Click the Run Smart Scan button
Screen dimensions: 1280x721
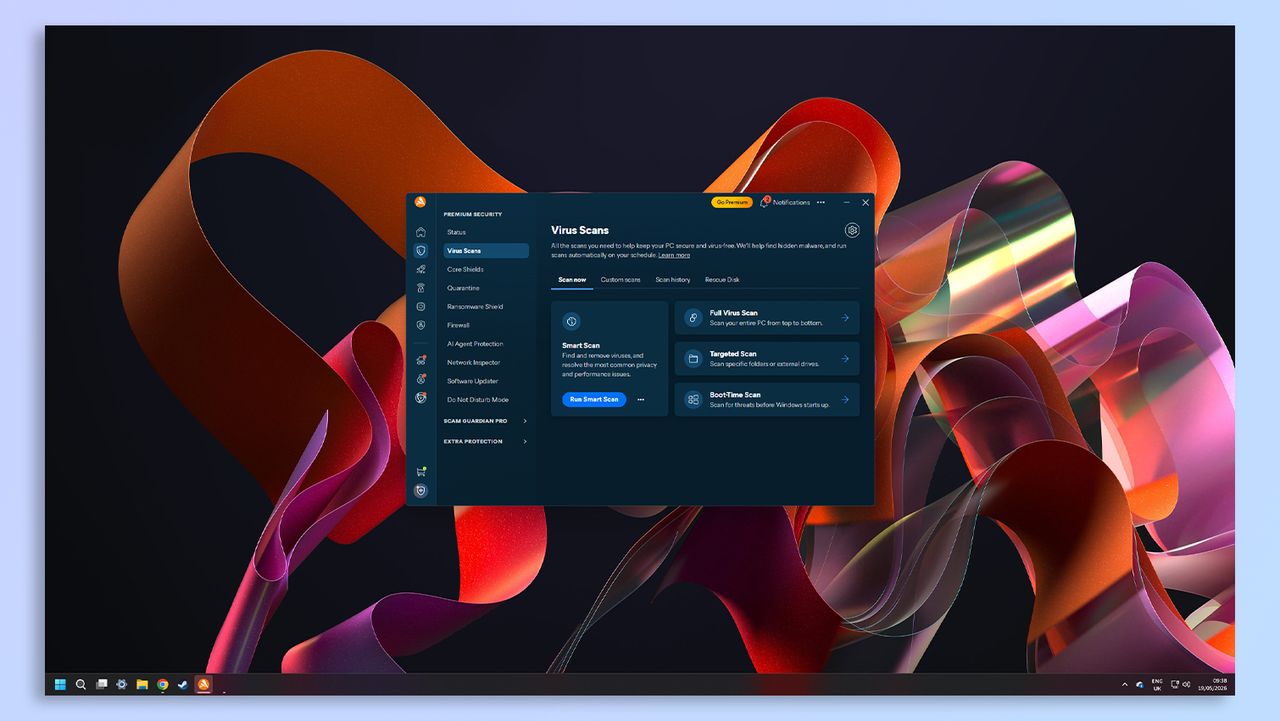point(594,399)
